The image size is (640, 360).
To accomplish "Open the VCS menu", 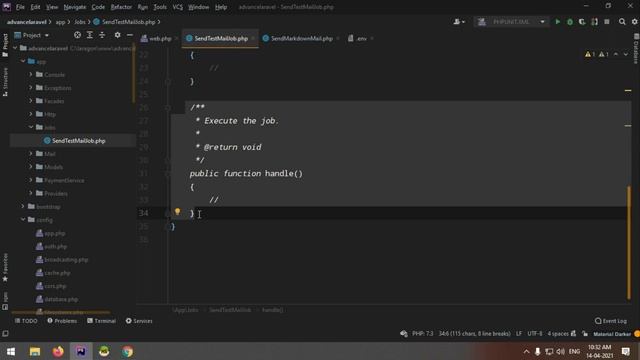I will pos(178,7).
